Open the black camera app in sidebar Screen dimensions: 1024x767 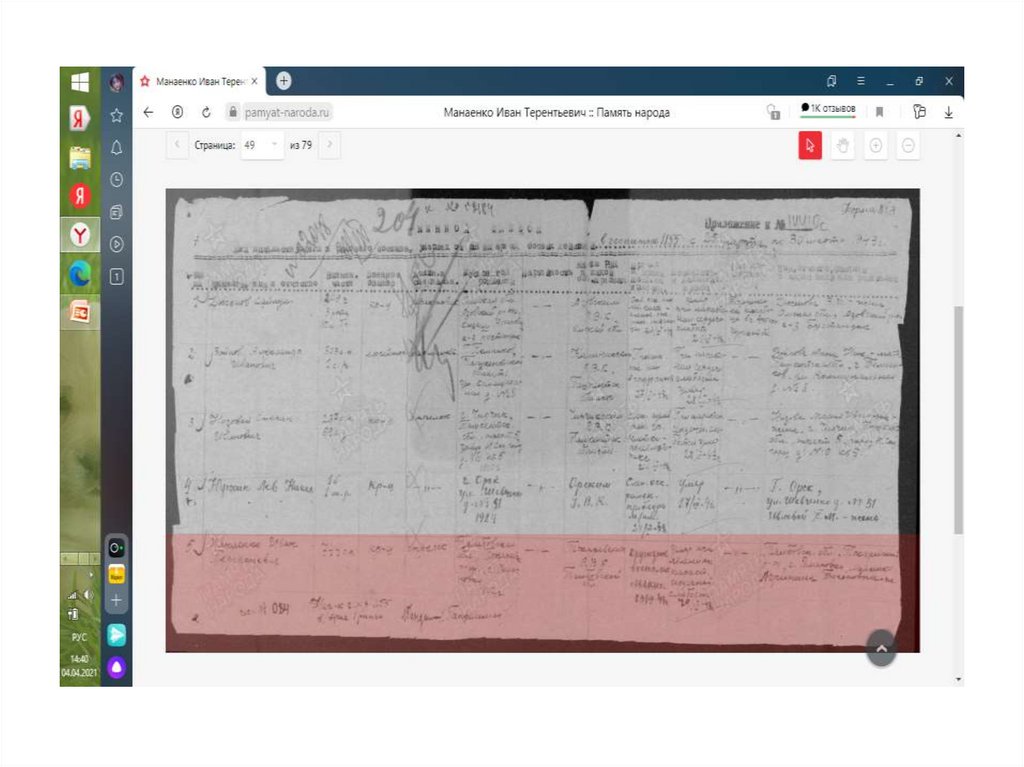116,547
